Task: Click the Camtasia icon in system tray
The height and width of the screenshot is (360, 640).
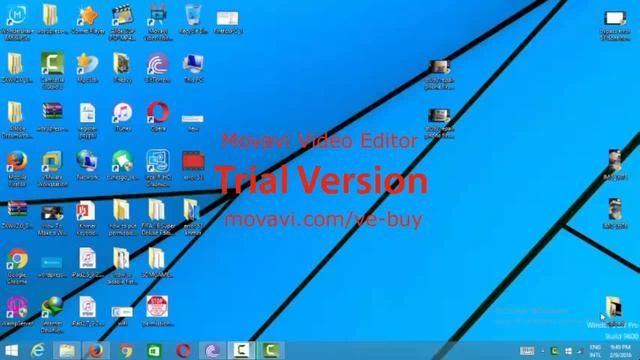Action: coord(554,351)
